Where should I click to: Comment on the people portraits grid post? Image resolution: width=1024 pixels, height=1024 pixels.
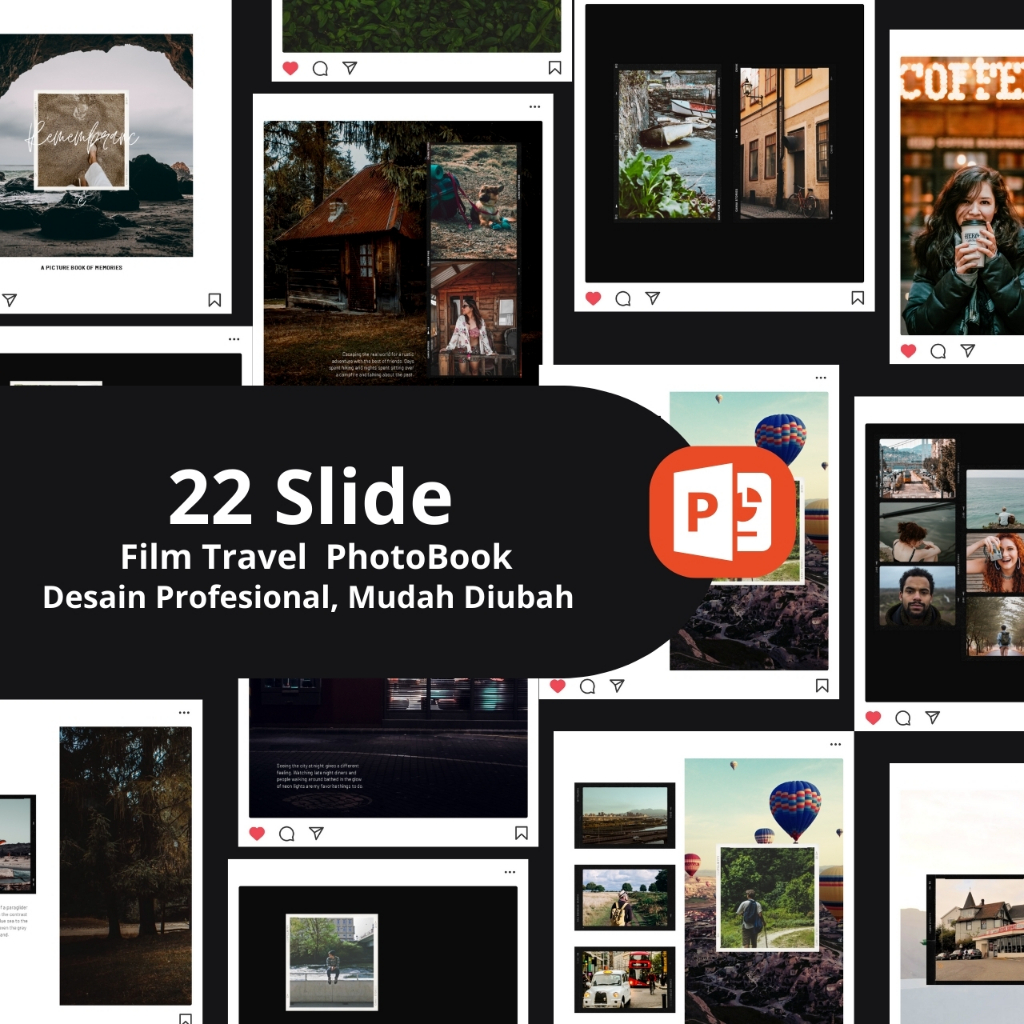pyautogui.click(x=901, y=717)
